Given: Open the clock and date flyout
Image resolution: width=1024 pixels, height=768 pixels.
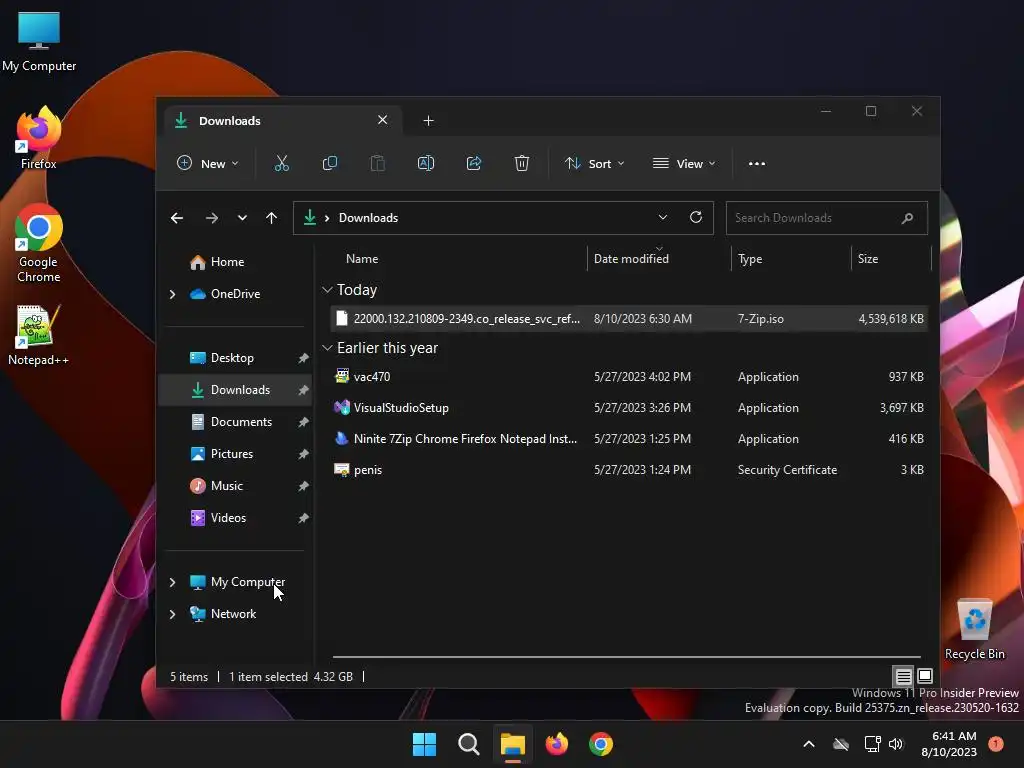Looking at the screenshot, I should coord(949,744).
